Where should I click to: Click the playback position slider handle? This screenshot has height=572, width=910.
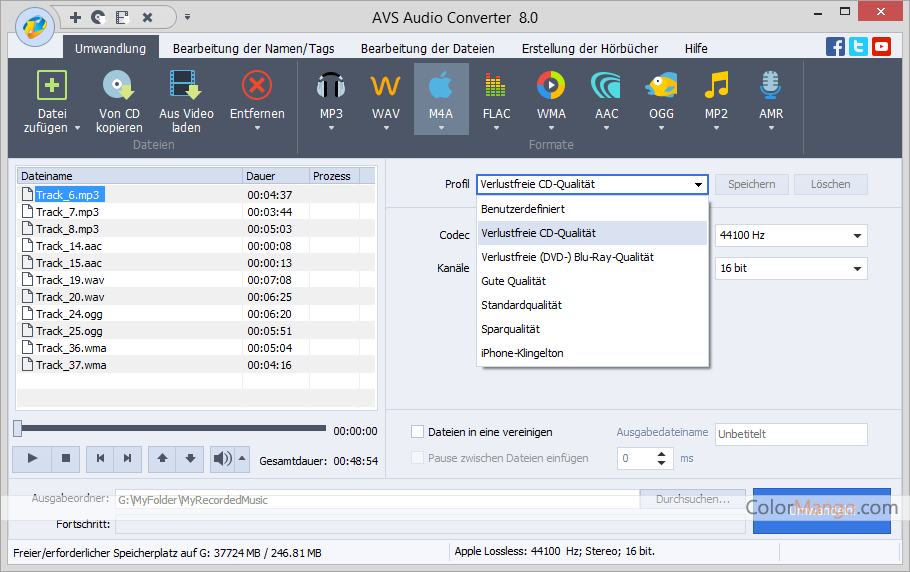[18, 429]
